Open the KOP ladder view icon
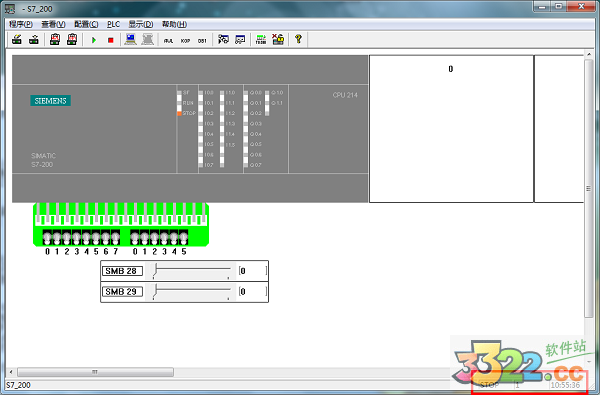The width and height of the screenshot is (600, 395). (x=185, y=41)
